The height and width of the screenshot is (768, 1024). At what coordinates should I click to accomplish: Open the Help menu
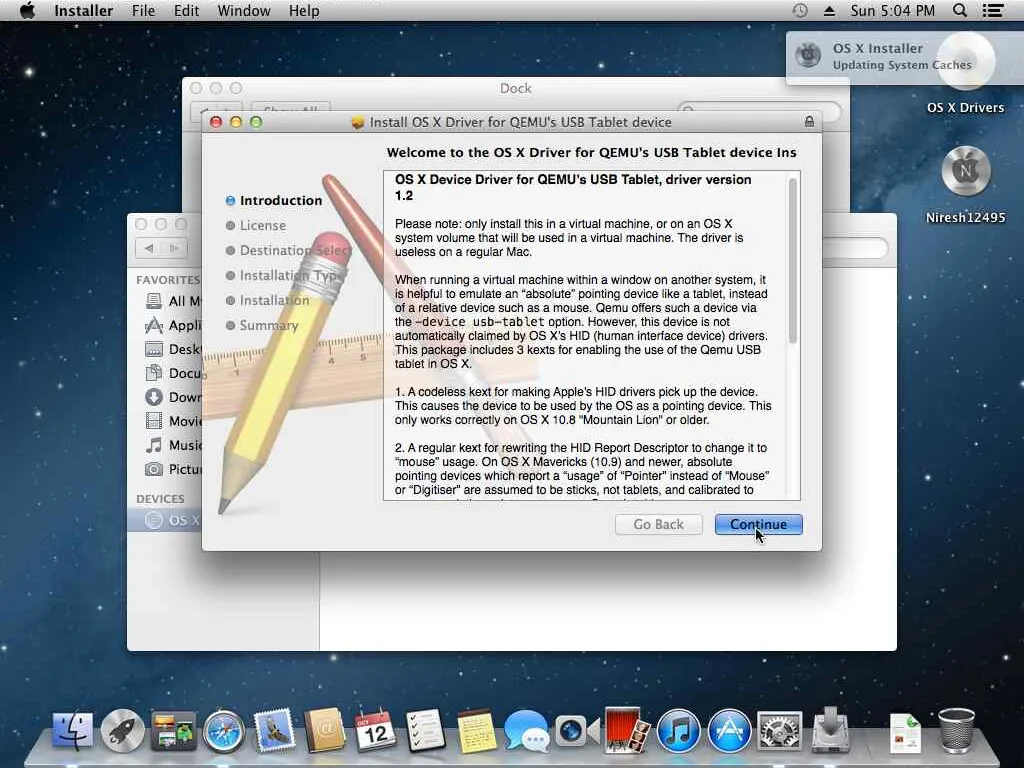coord(304,10)
